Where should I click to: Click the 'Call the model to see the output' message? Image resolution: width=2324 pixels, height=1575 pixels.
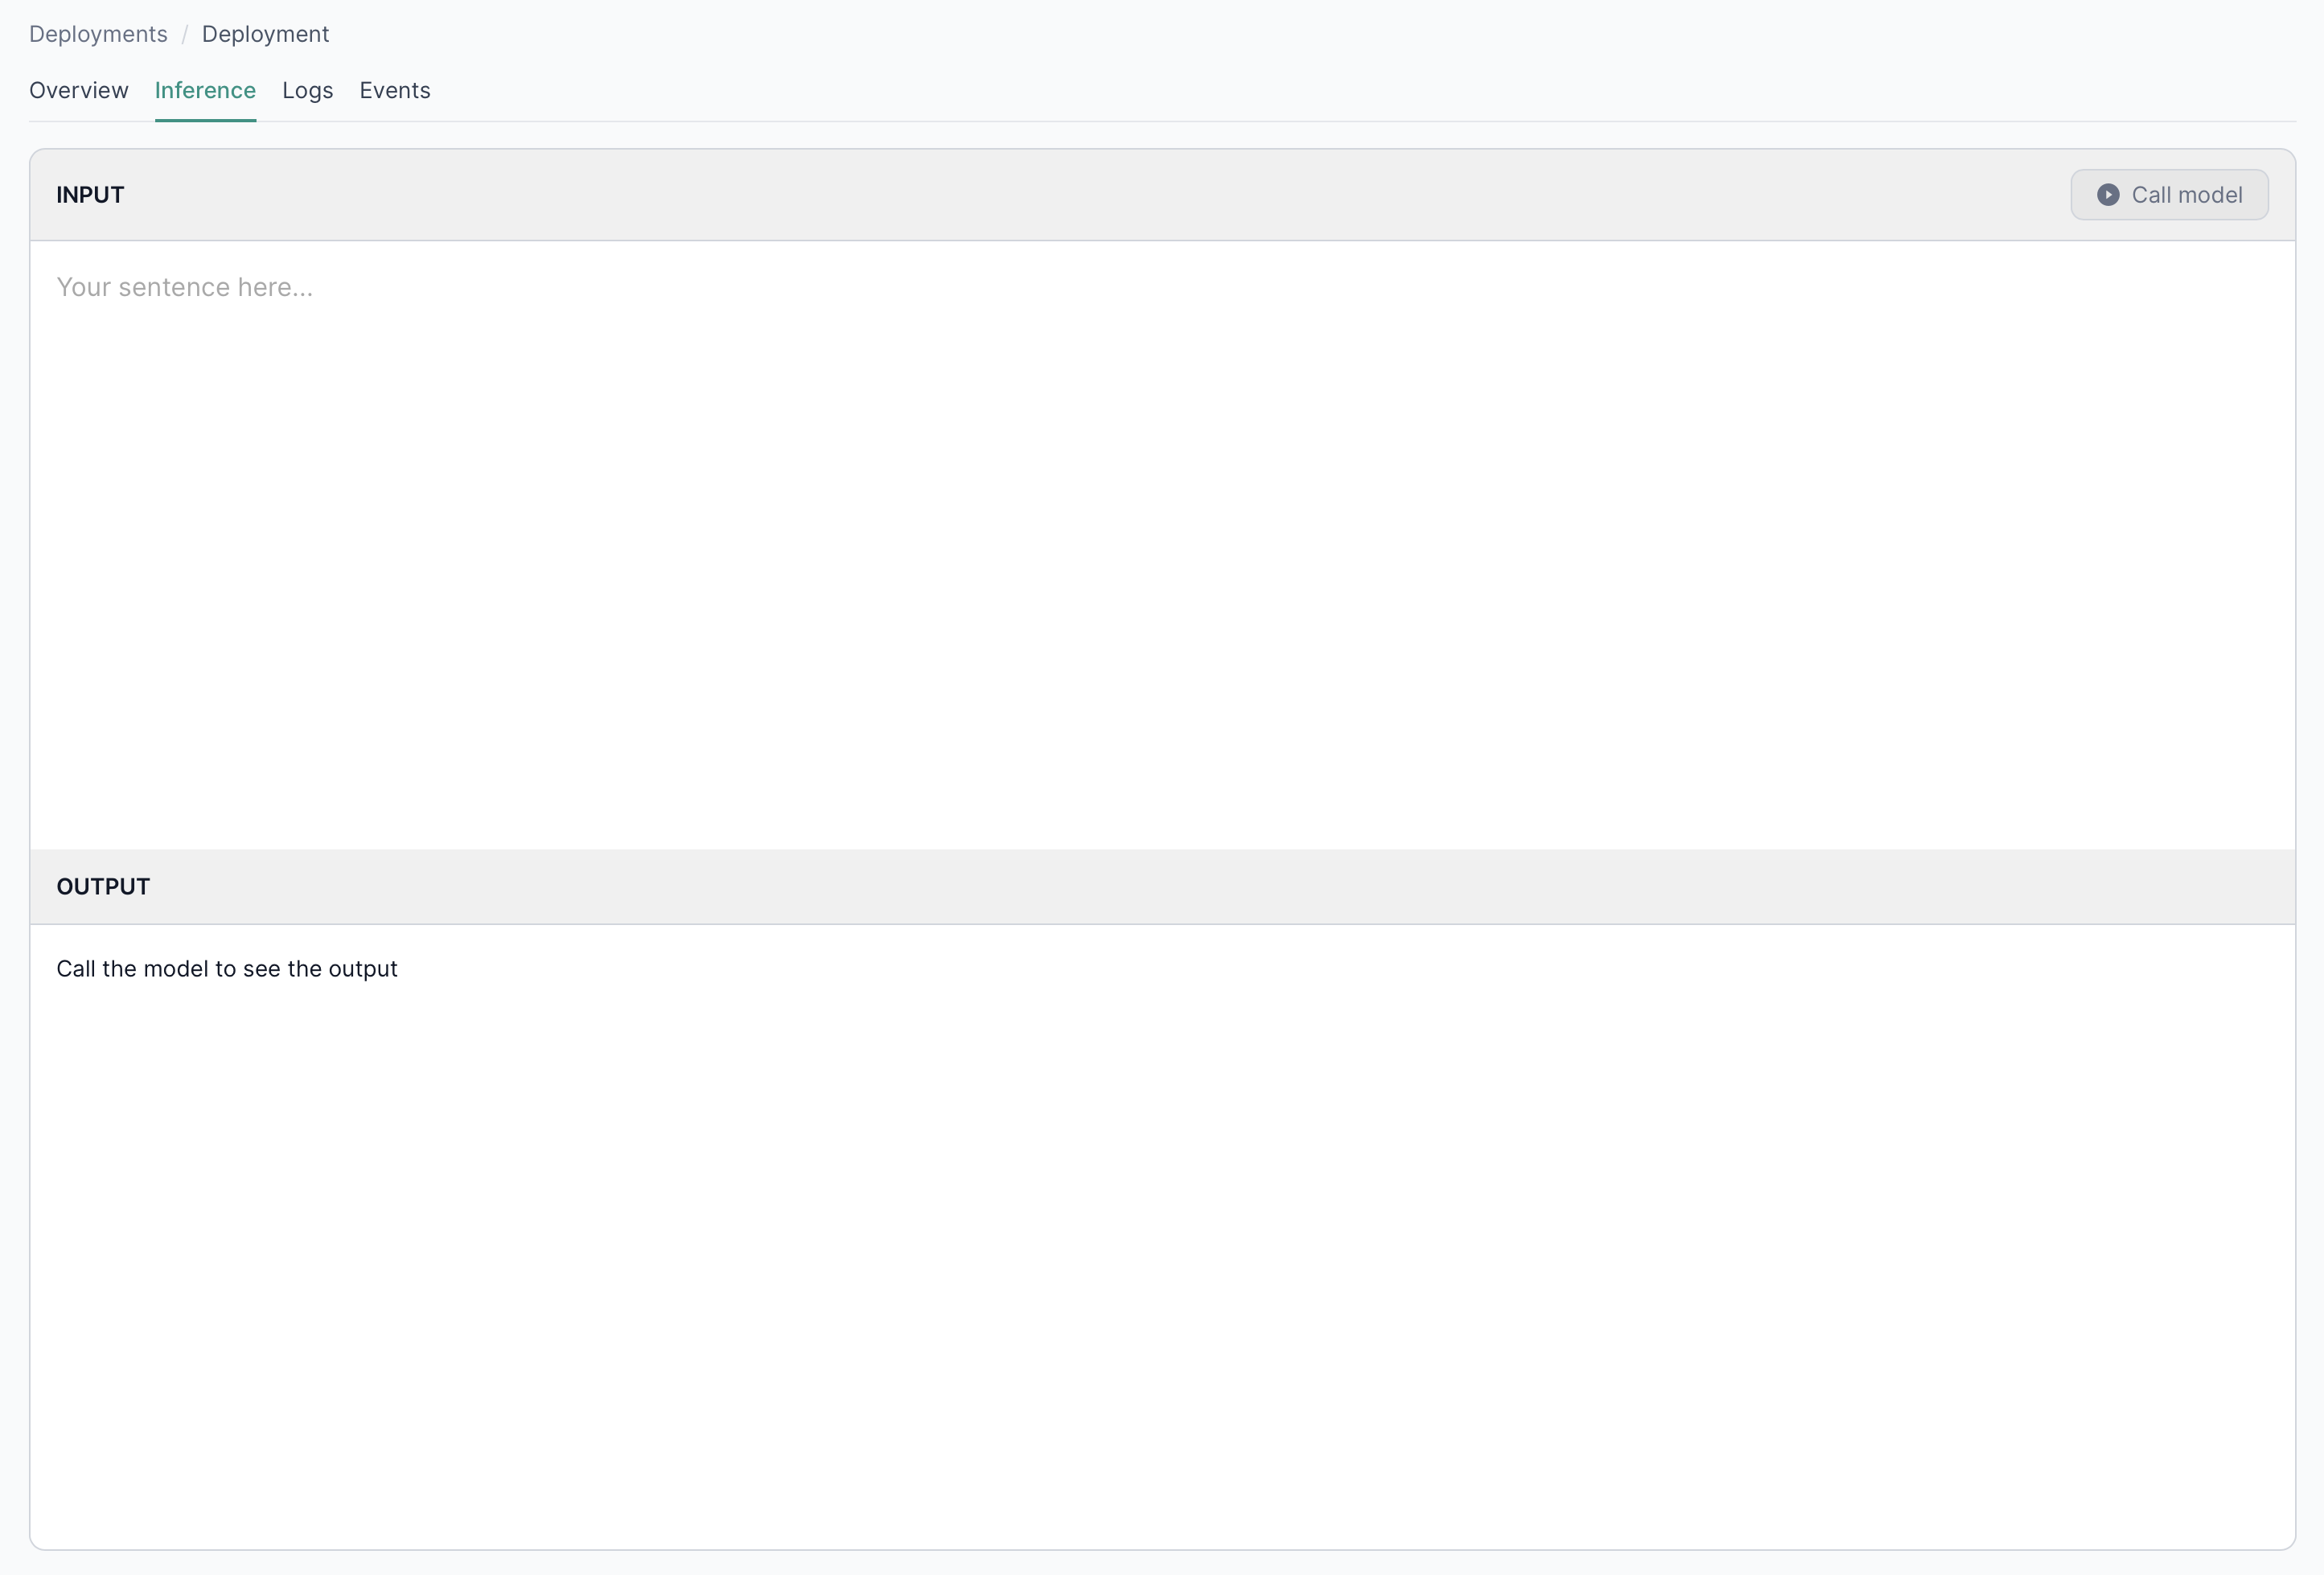[x=226, y=968]
